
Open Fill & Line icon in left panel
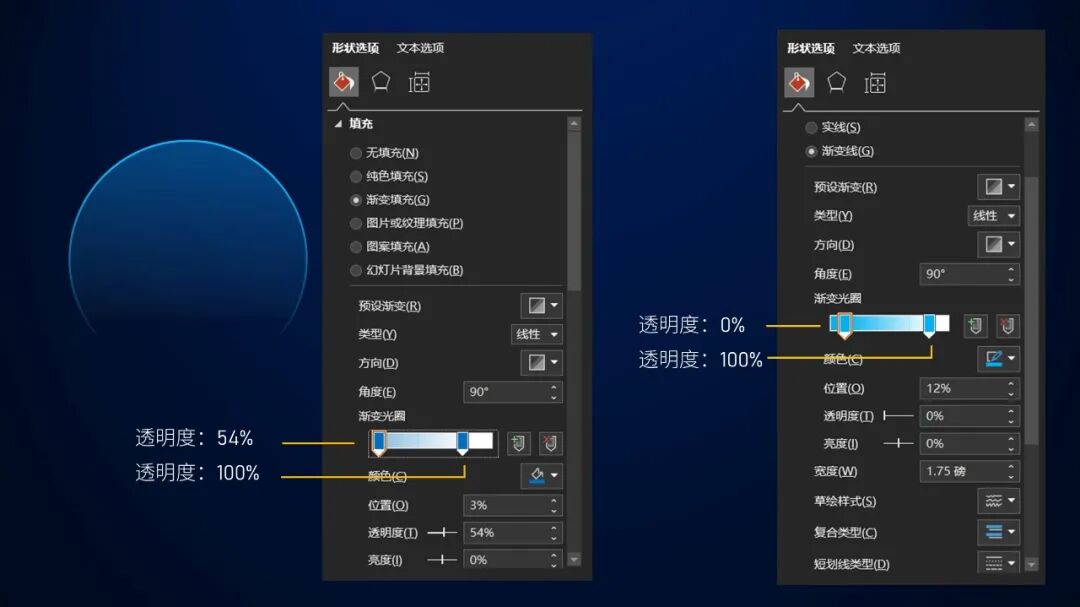[344, 83]
